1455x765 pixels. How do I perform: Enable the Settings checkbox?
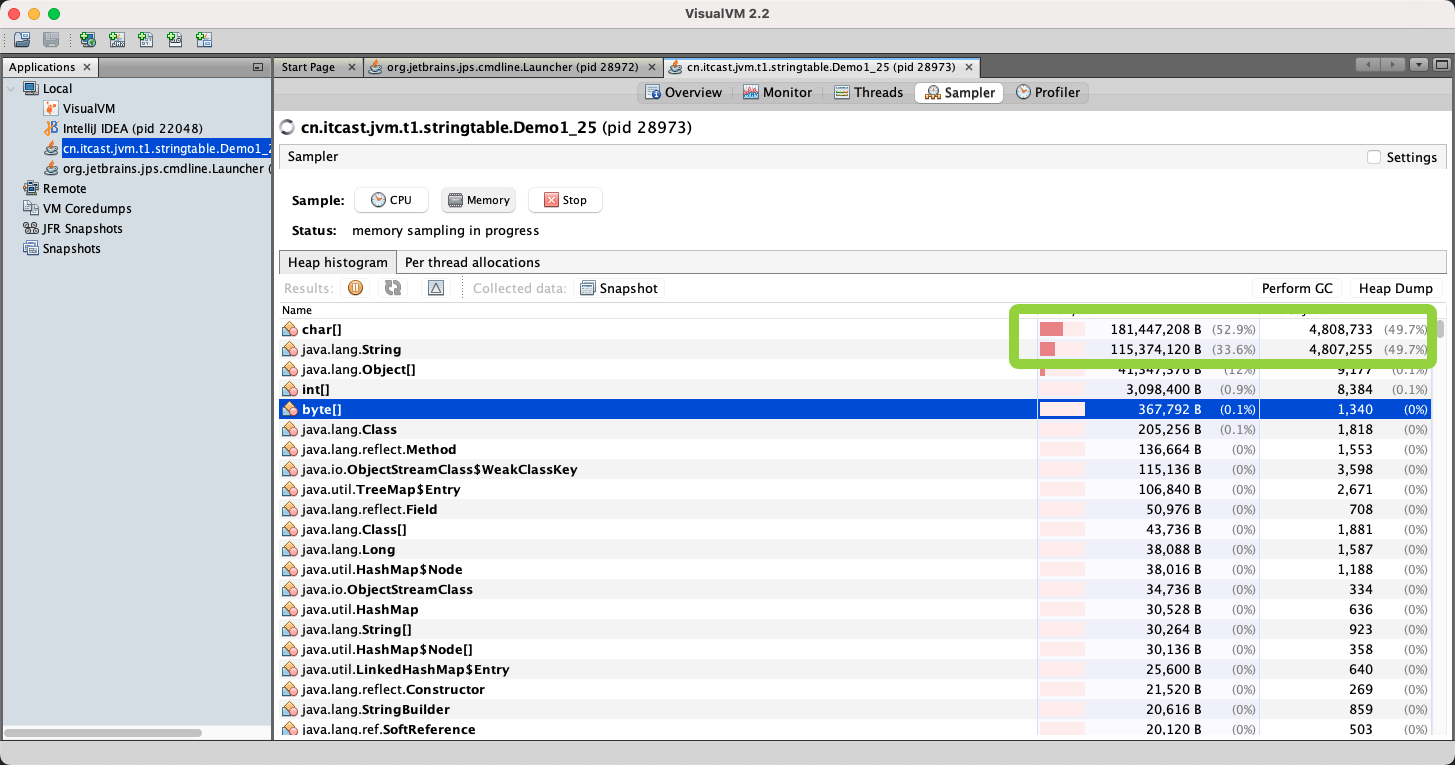pyautogui.click(x=1374, y=157)
